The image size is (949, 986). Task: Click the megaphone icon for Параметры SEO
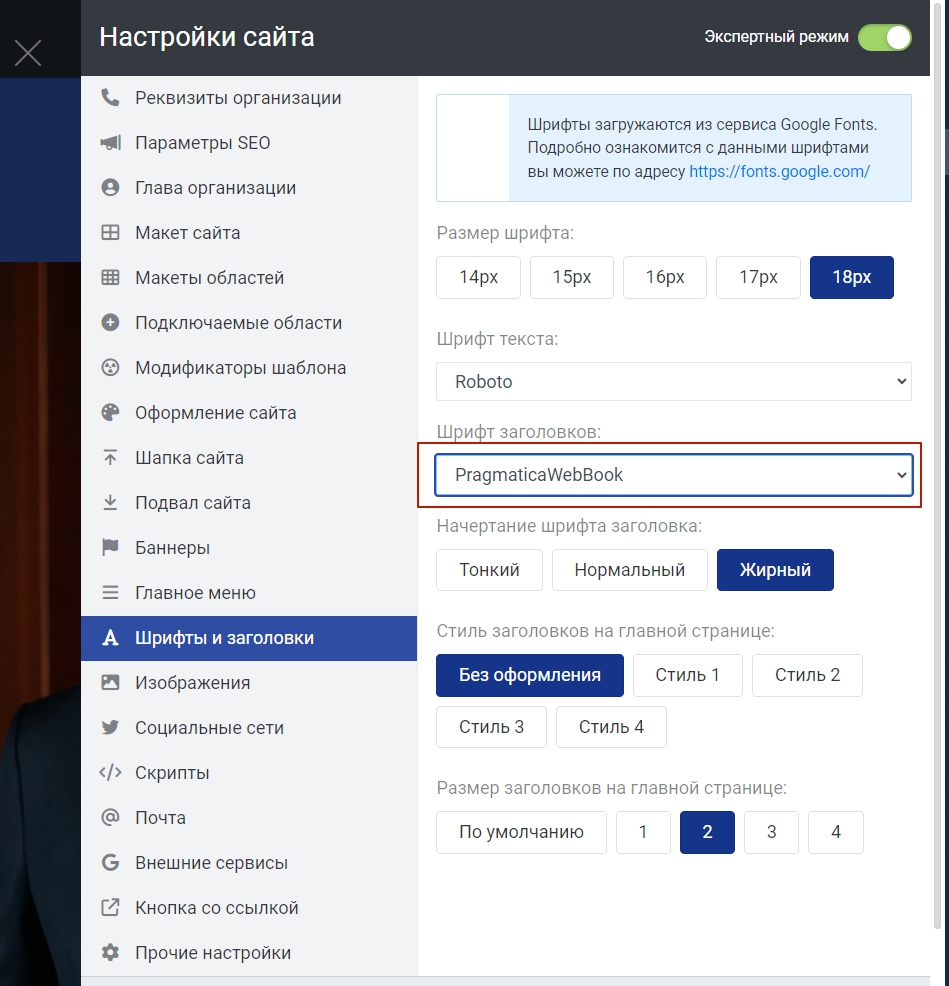click(x=110, y=143)
